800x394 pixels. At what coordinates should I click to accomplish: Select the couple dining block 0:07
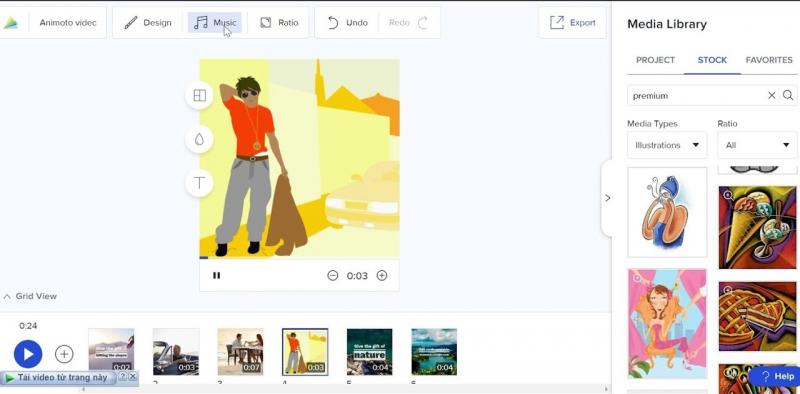240,352
